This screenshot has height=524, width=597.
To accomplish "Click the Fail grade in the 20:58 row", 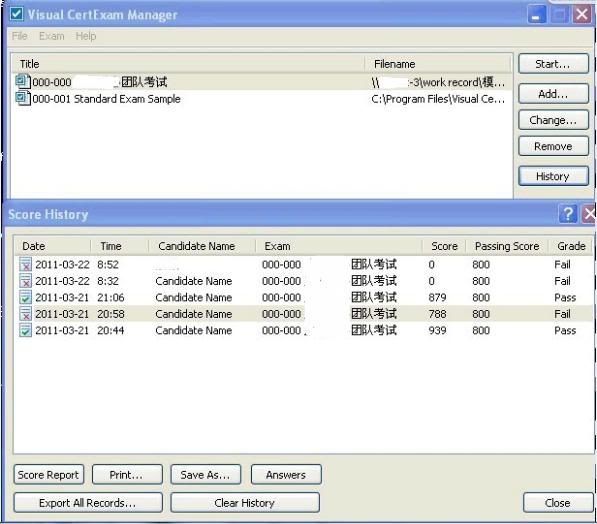I will 562,314.
